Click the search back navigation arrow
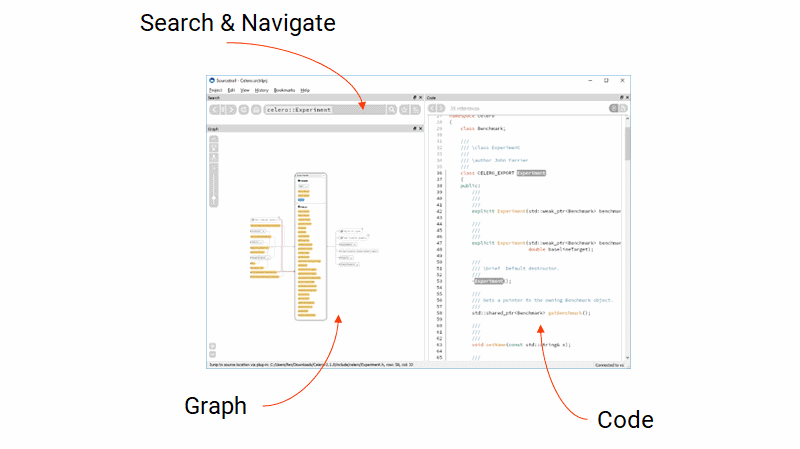Screen dimensions: 800x449 [215, 109]
